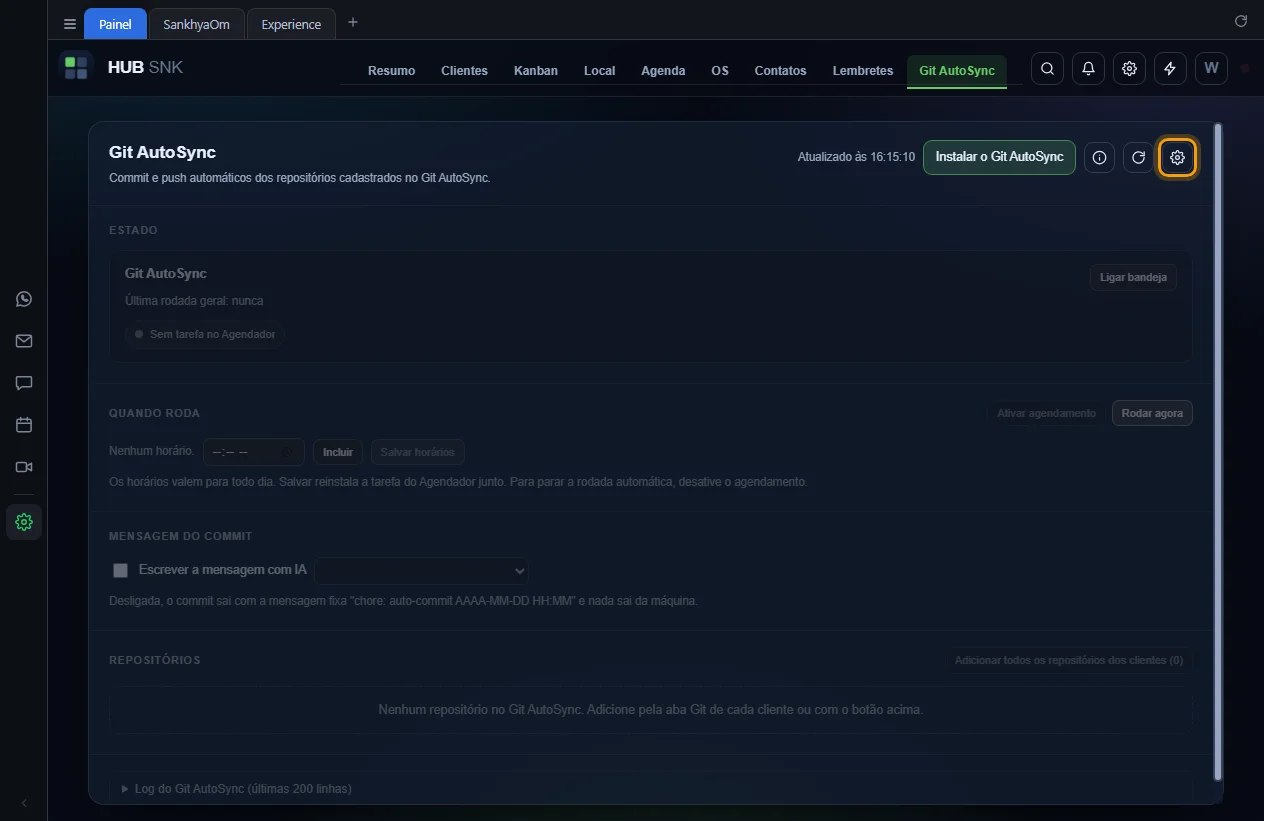Click the vertical scrollbar of the panel
Image resolution: width=1264 pixels, height=821 pixels.
tap(1217, 450)
